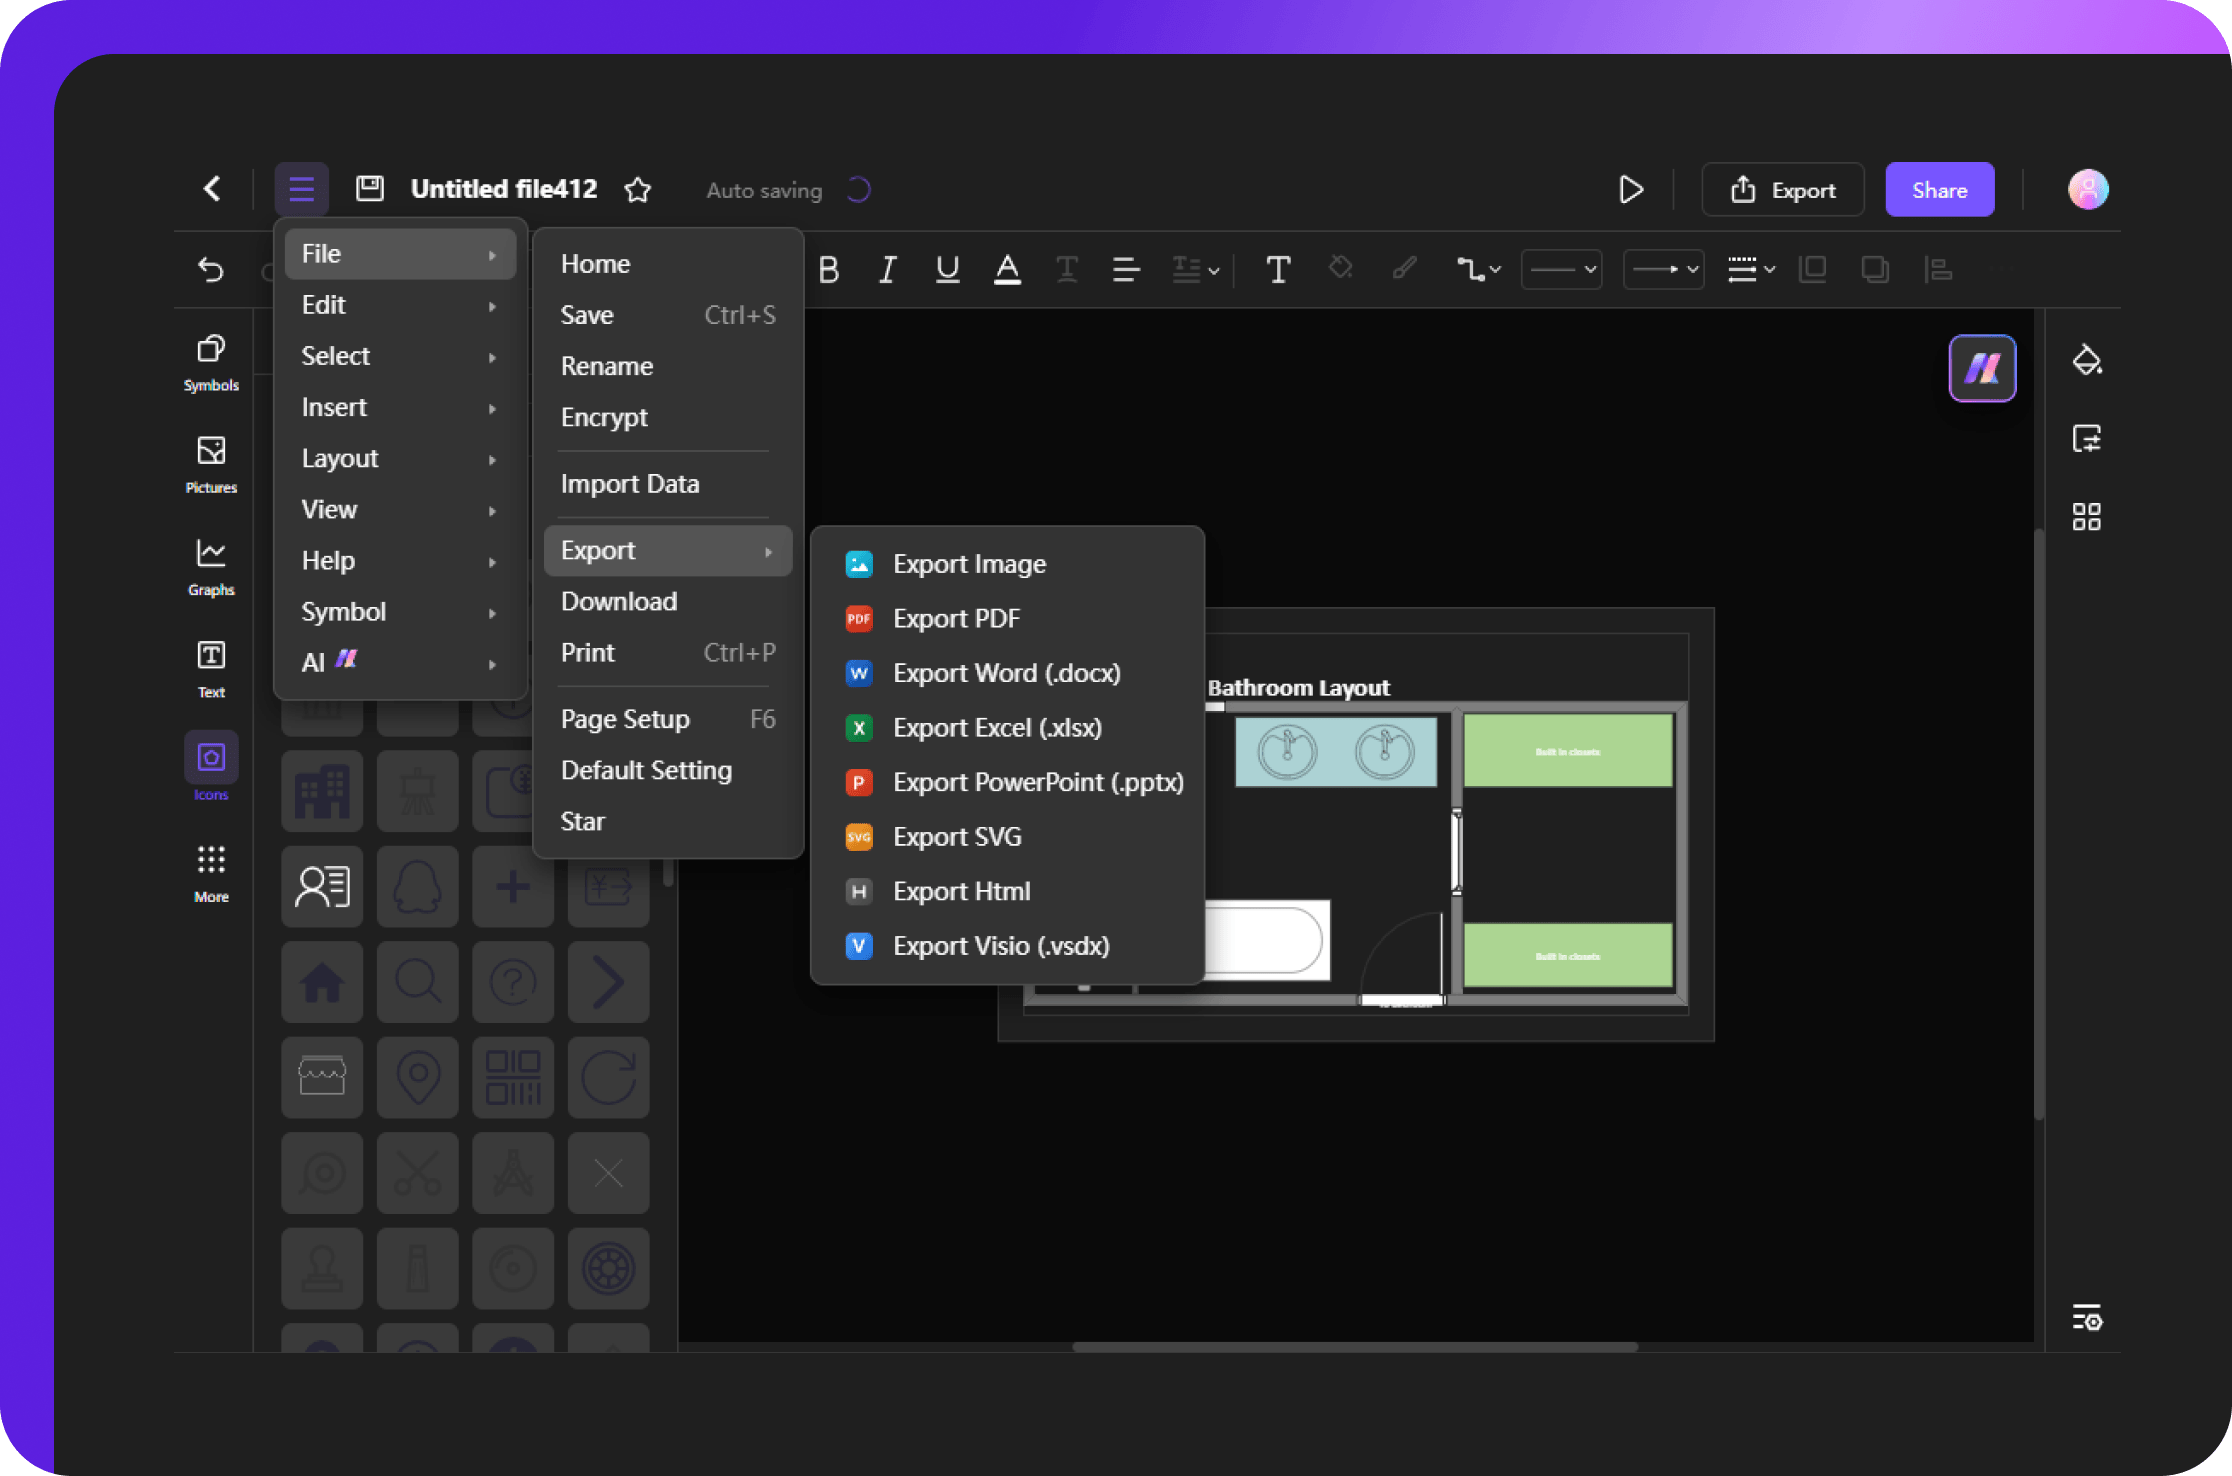Open the Pictures sidebar panel
Image resolution: width=2232 pixels, height=1476 pixels.
211,465
